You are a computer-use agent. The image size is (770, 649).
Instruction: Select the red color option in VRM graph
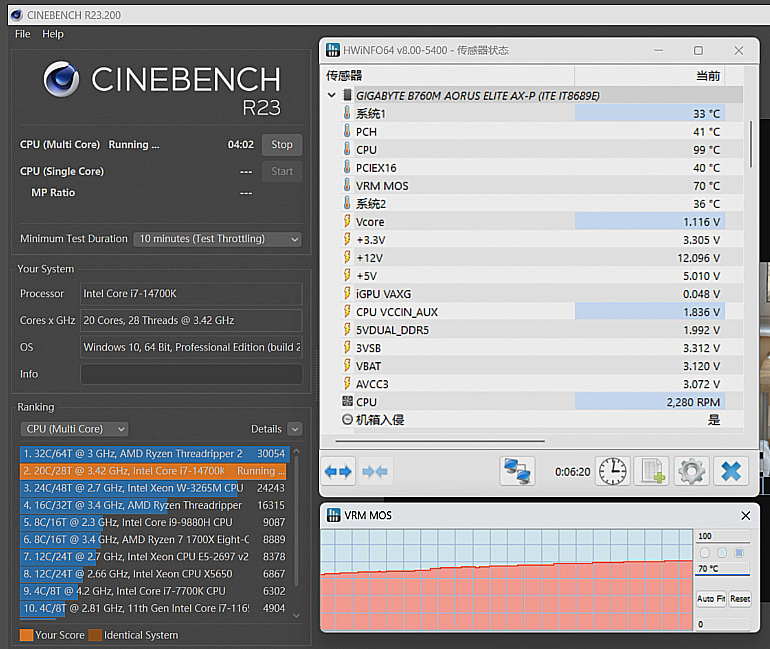tap(705, 552)
